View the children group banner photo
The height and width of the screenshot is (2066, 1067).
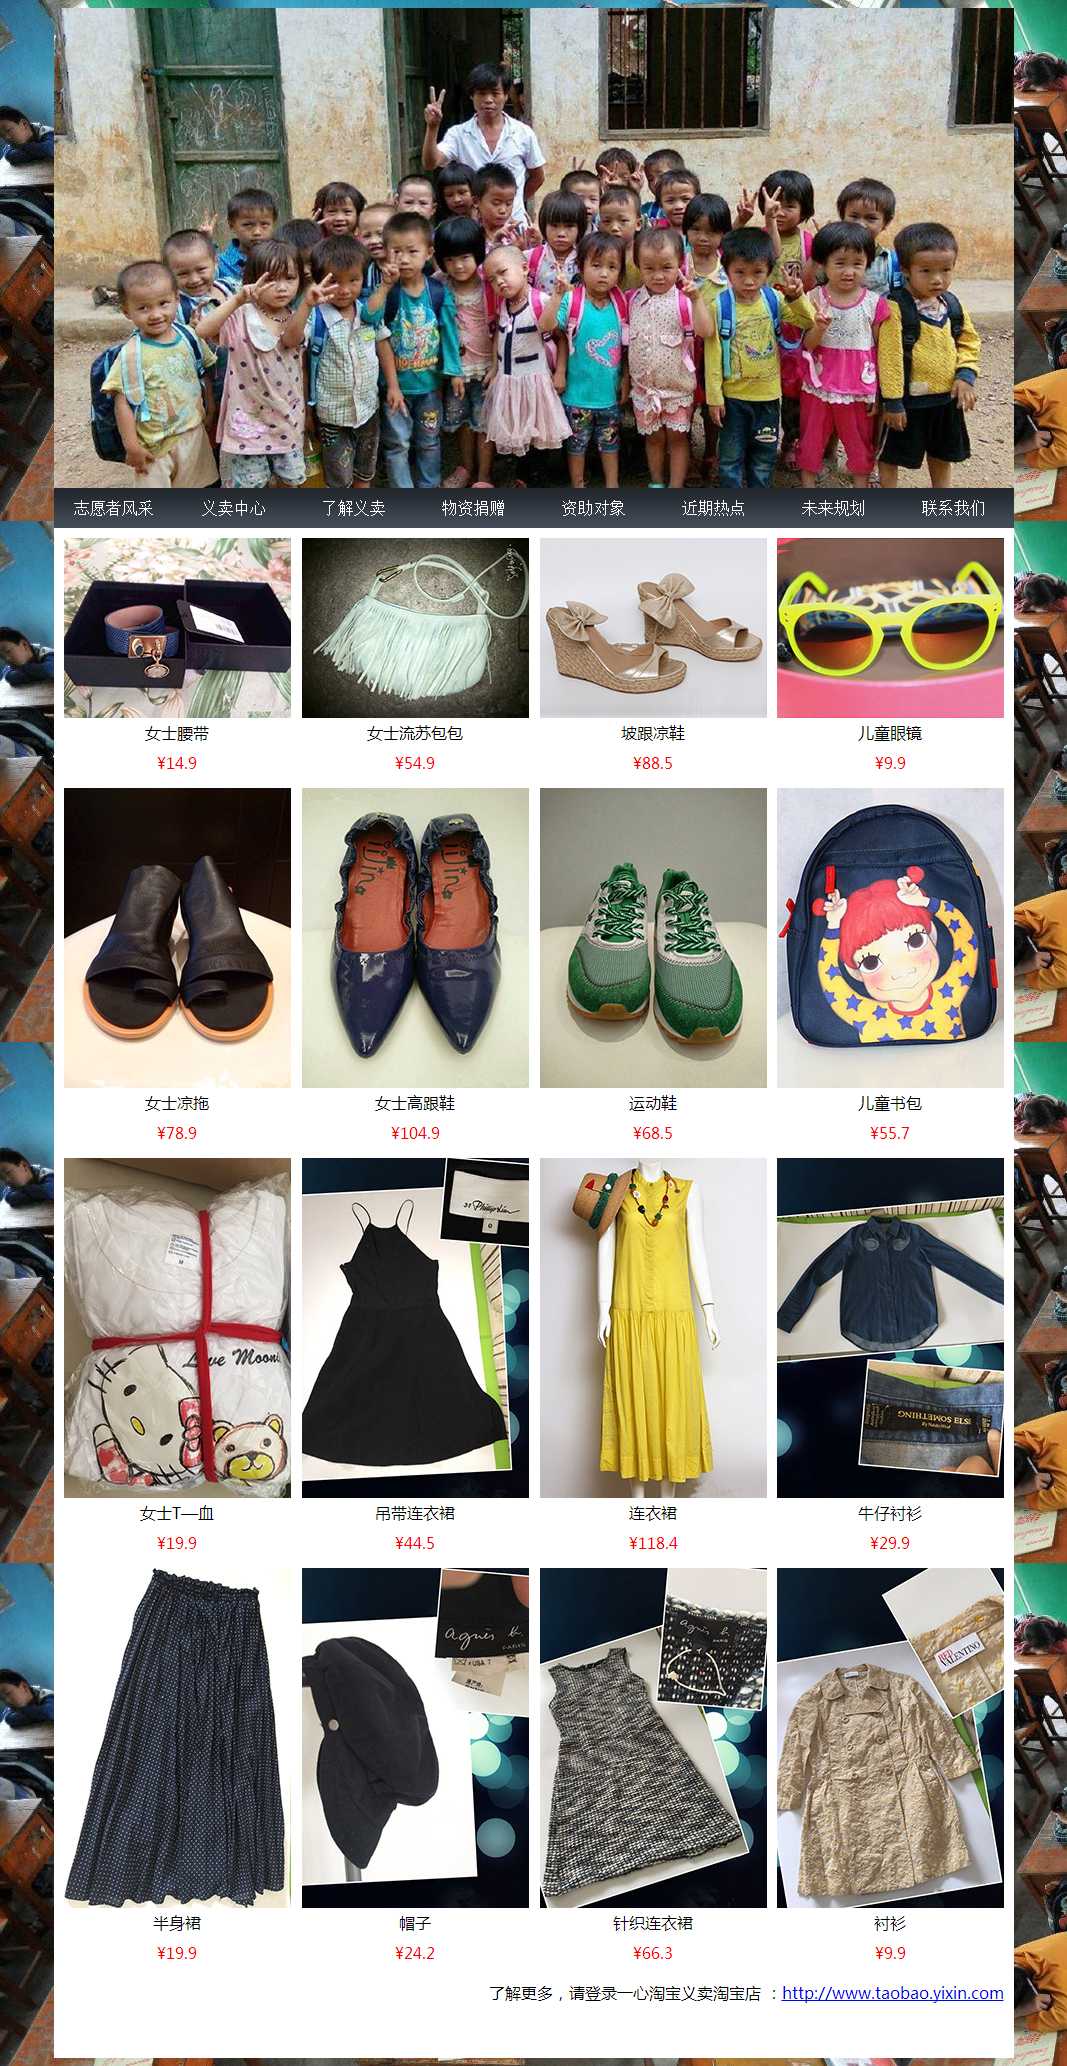(534, 248)
